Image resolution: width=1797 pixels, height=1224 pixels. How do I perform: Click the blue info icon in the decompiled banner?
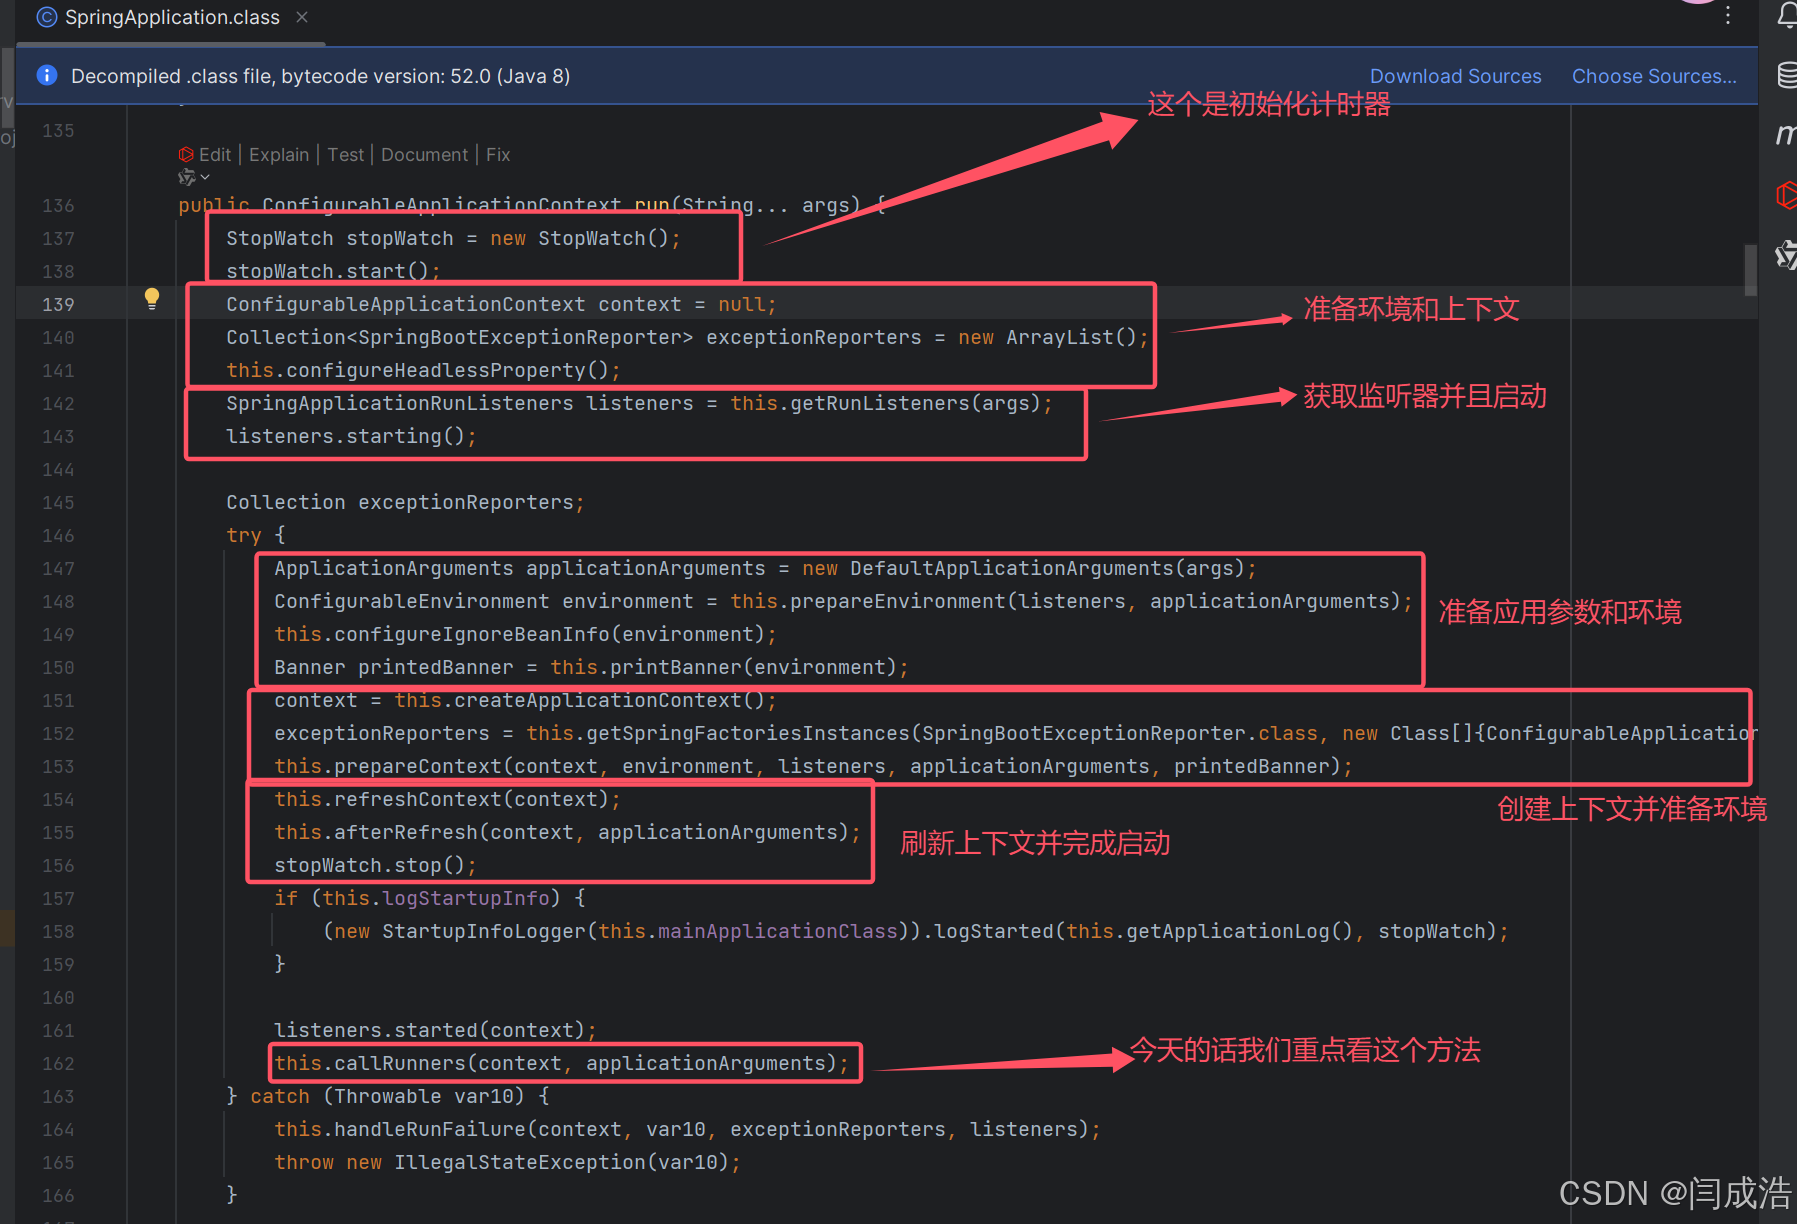pyautogui.click(x=46, y=75)
